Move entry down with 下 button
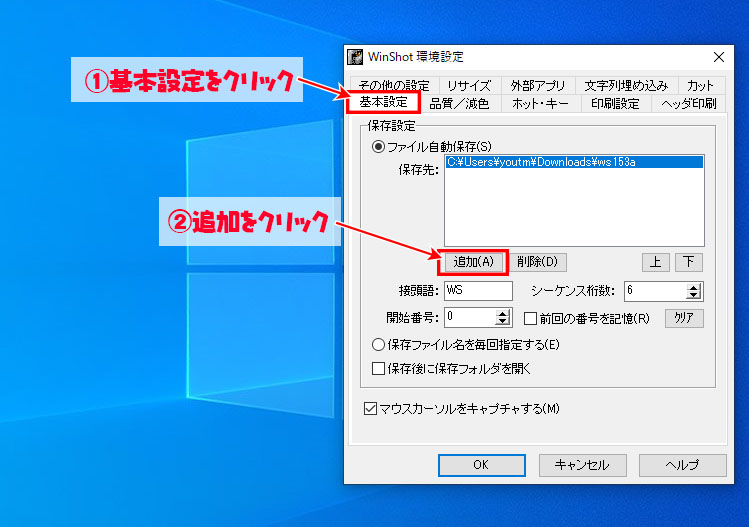The image size is (749, 527). tap(688, 262)
